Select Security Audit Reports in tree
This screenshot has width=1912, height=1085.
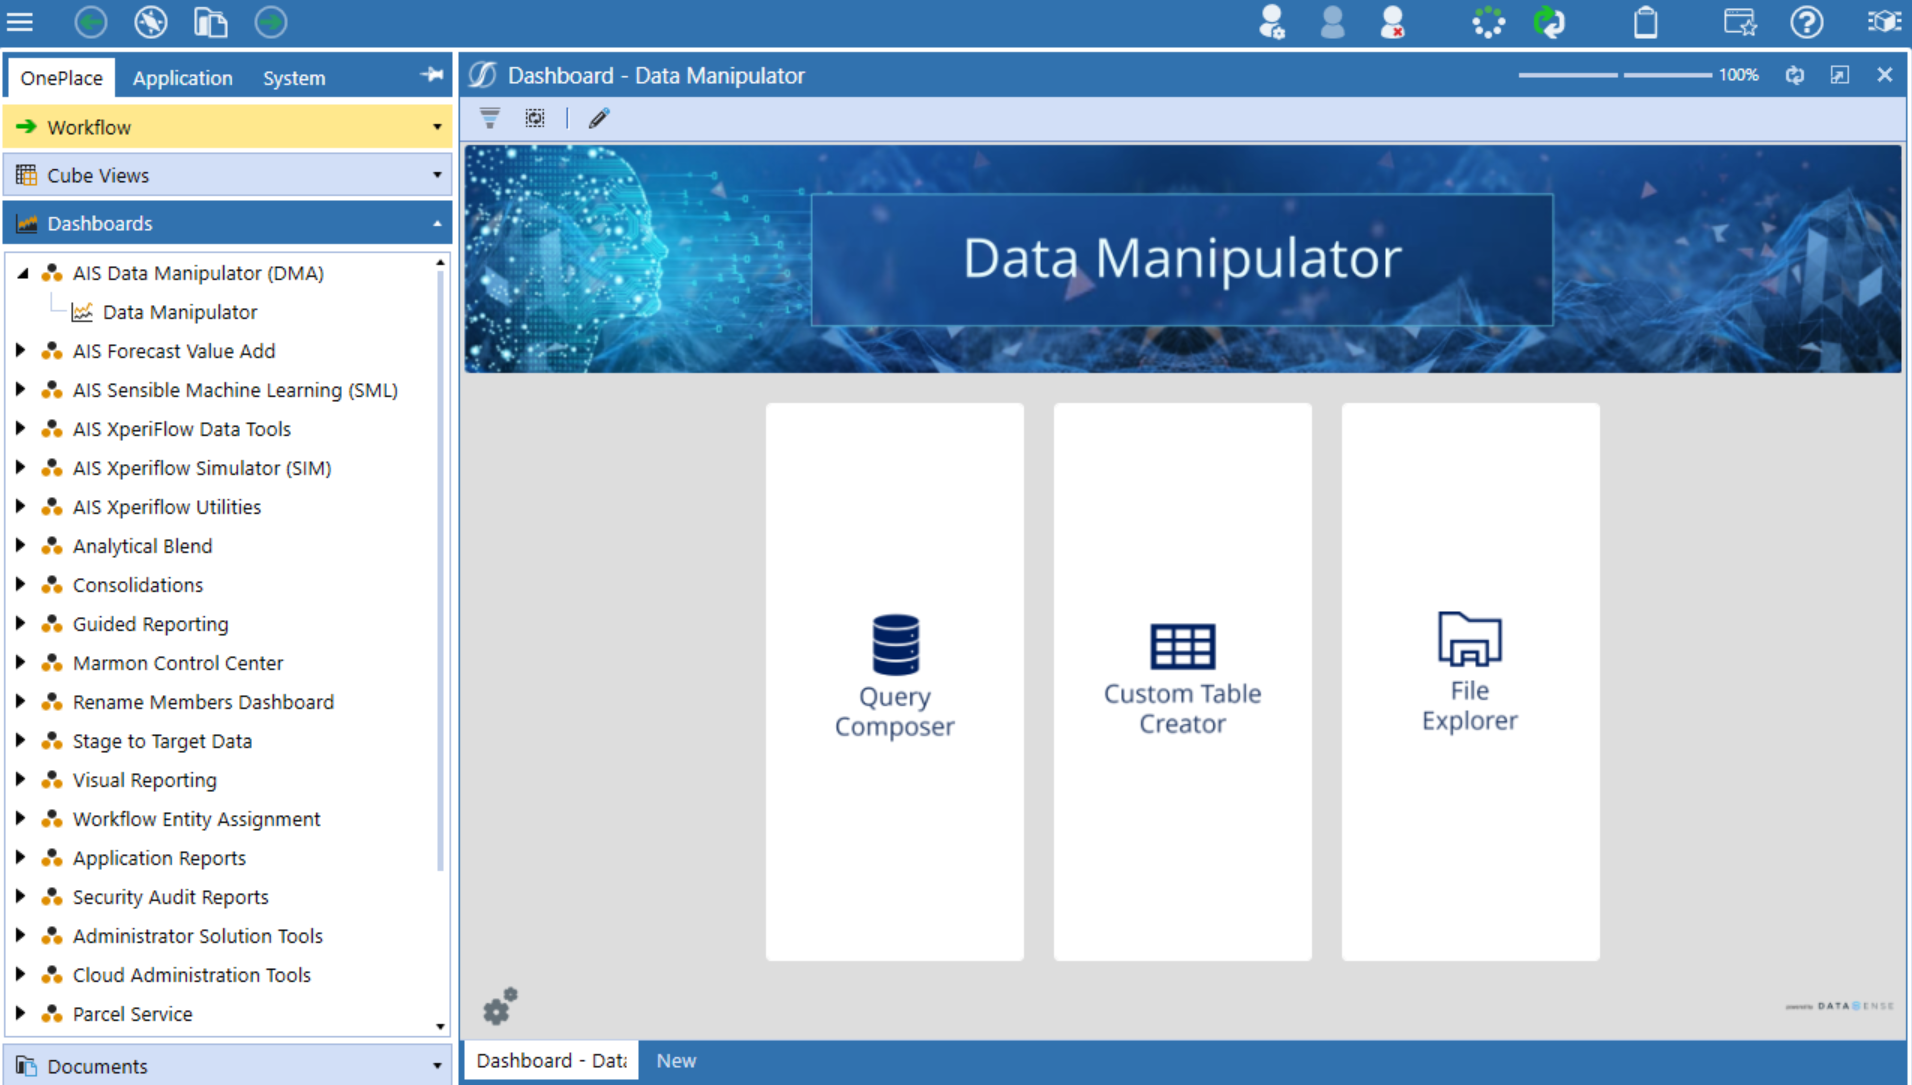coord(171,897)
